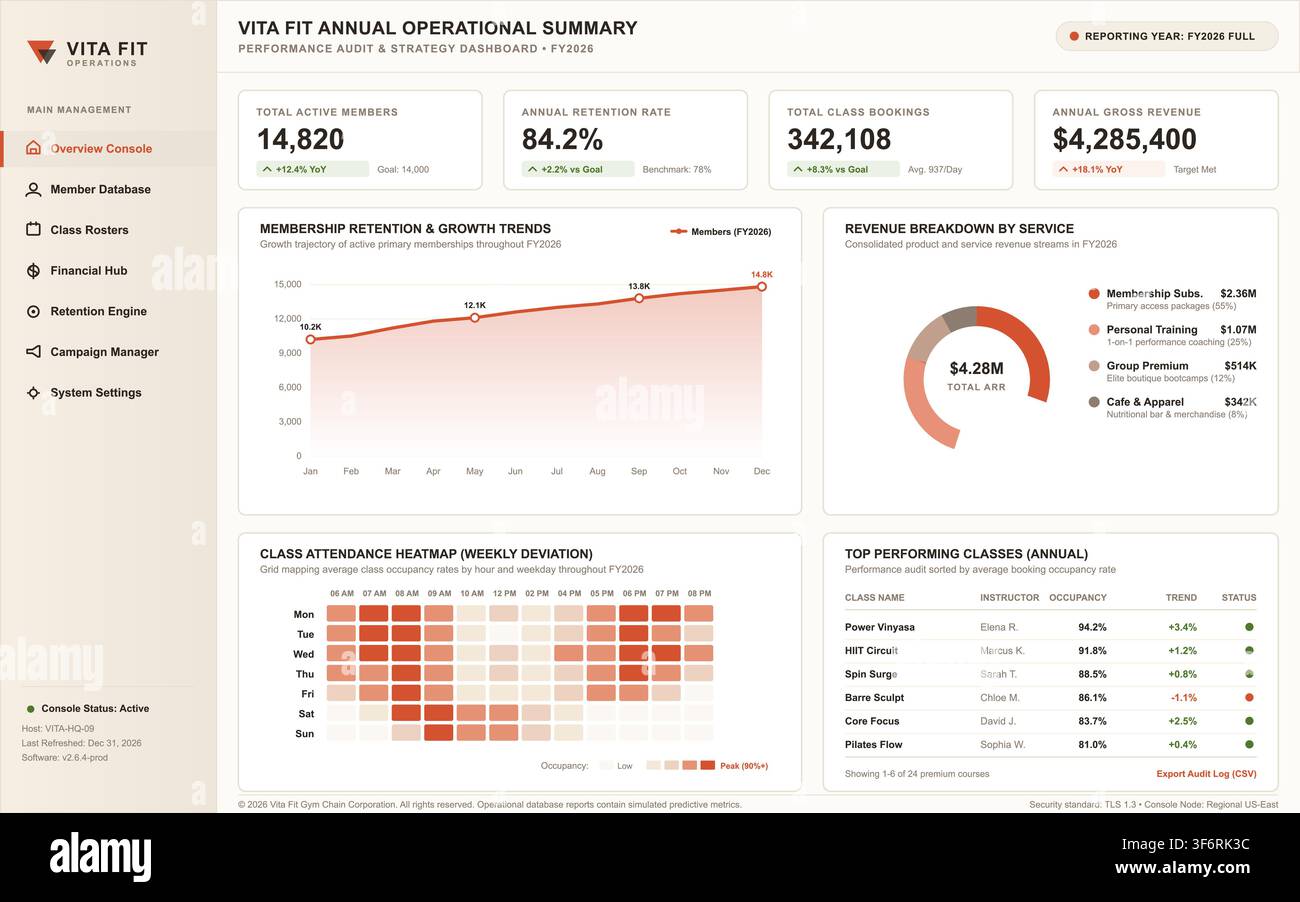Click the Membership Subs. legend color dot
1300x902 pixels.
click(1094, 294)
